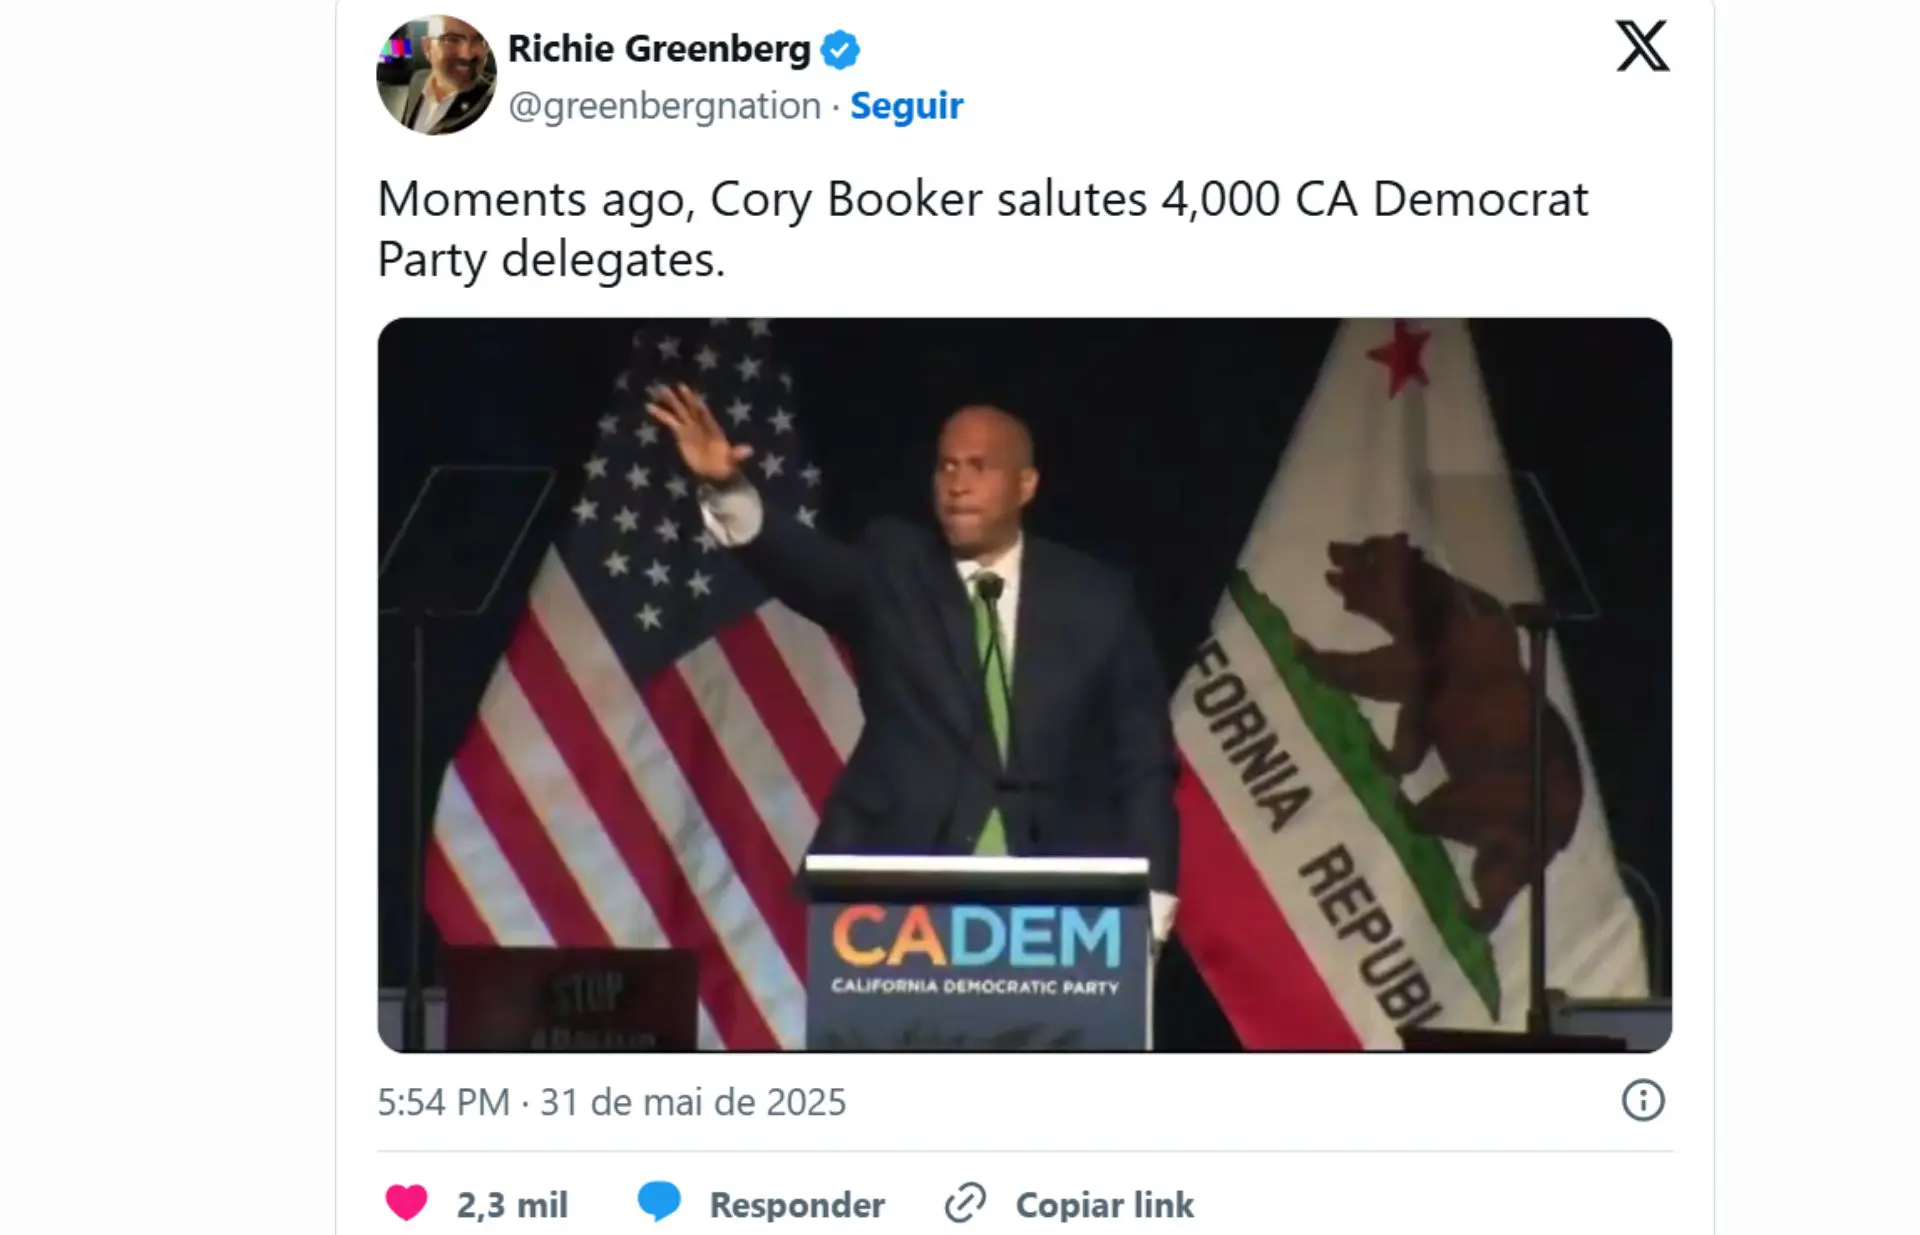Follow the account via Seguir
The height and width of the screenshot is (1235, 1920).
click(906, 105)
